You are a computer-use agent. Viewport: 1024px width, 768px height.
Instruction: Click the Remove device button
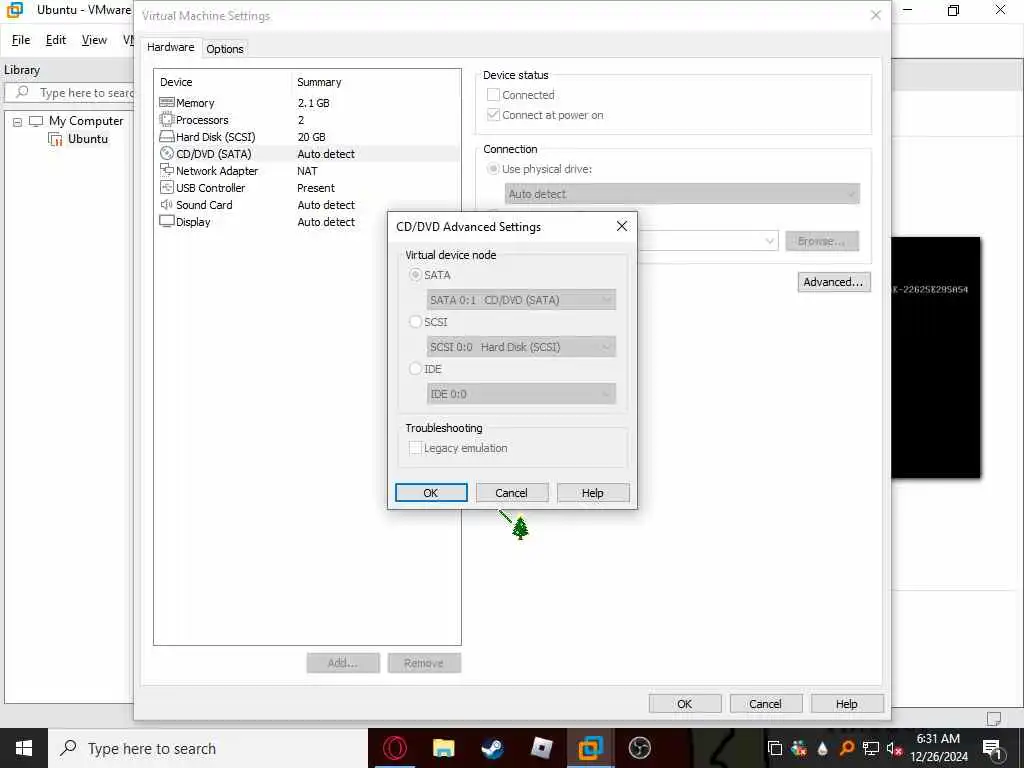coord(424,663)
